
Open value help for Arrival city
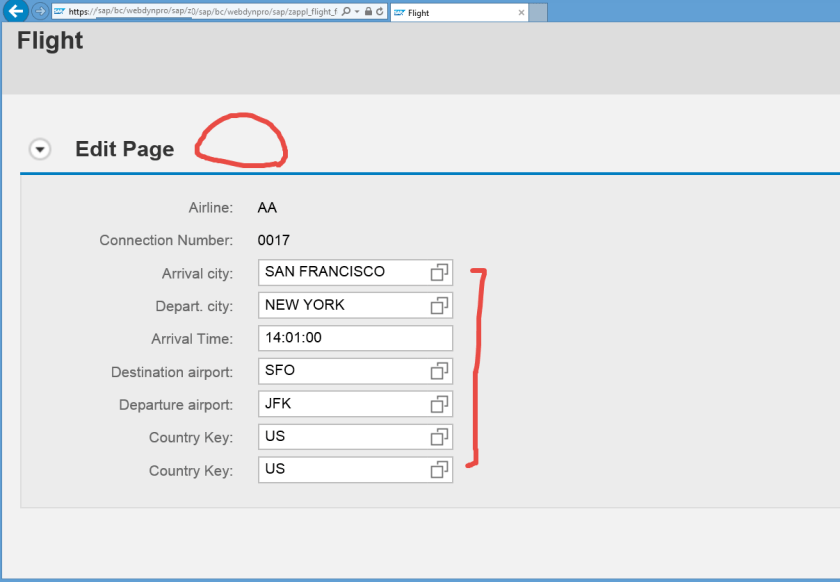tap(439, 272)
